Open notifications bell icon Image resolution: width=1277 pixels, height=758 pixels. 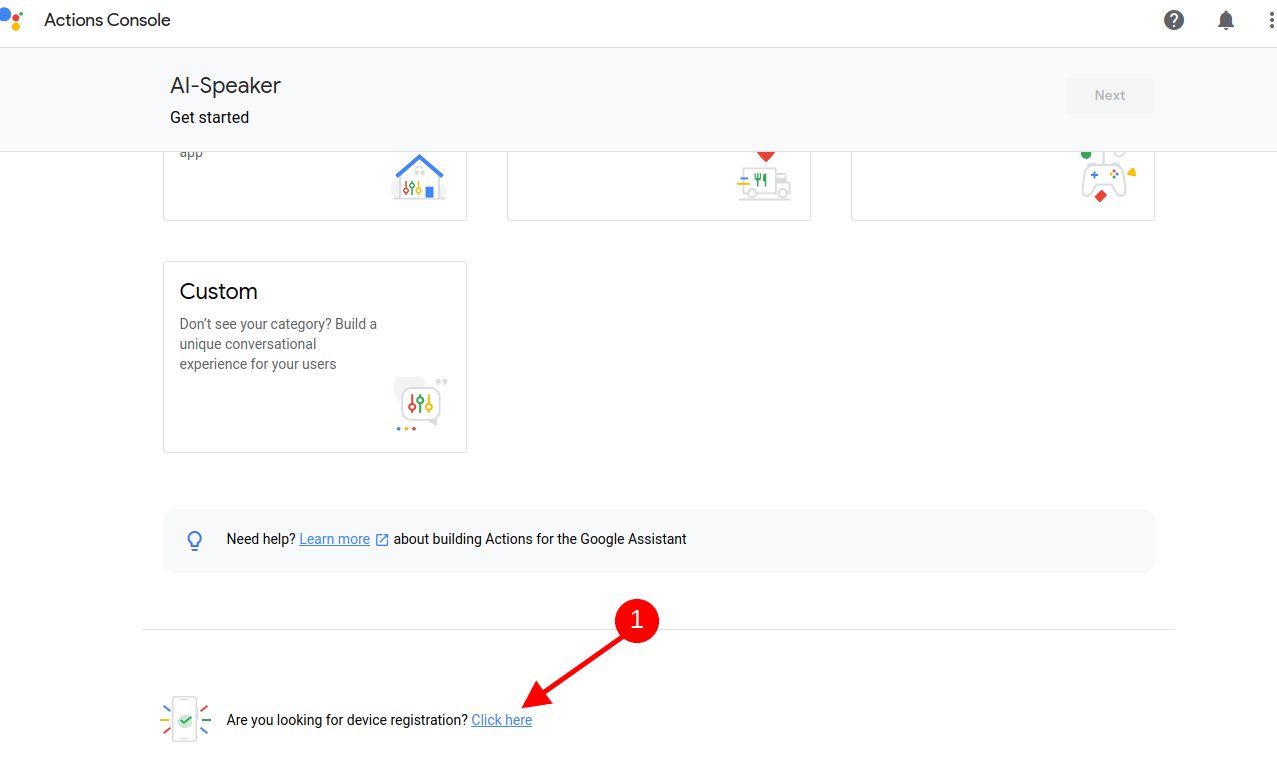(1226, 20)
